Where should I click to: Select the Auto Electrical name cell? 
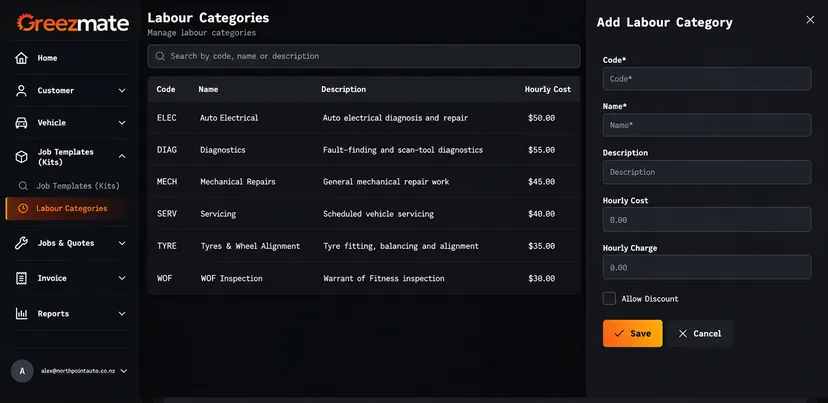click(229, 118)
